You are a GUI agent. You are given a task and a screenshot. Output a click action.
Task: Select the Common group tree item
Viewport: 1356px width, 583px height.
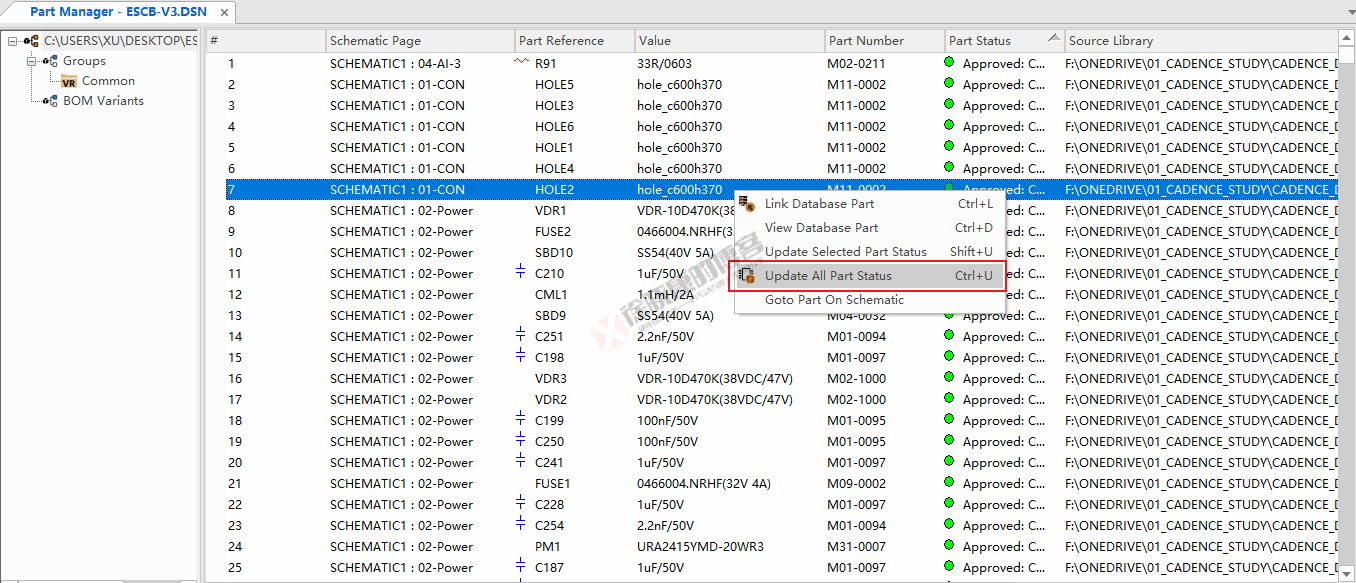coord(108,81)
